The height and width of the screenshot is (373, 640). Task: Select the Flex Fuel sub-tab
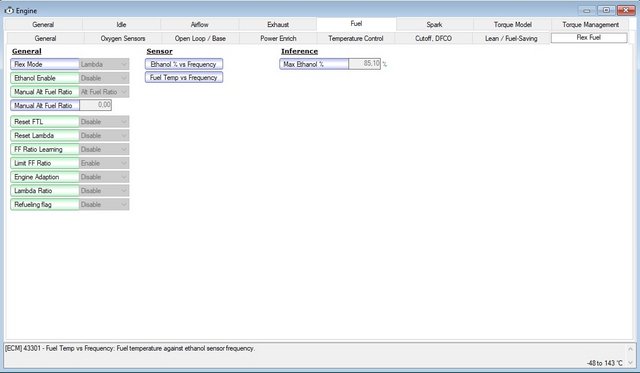(589, 38)
